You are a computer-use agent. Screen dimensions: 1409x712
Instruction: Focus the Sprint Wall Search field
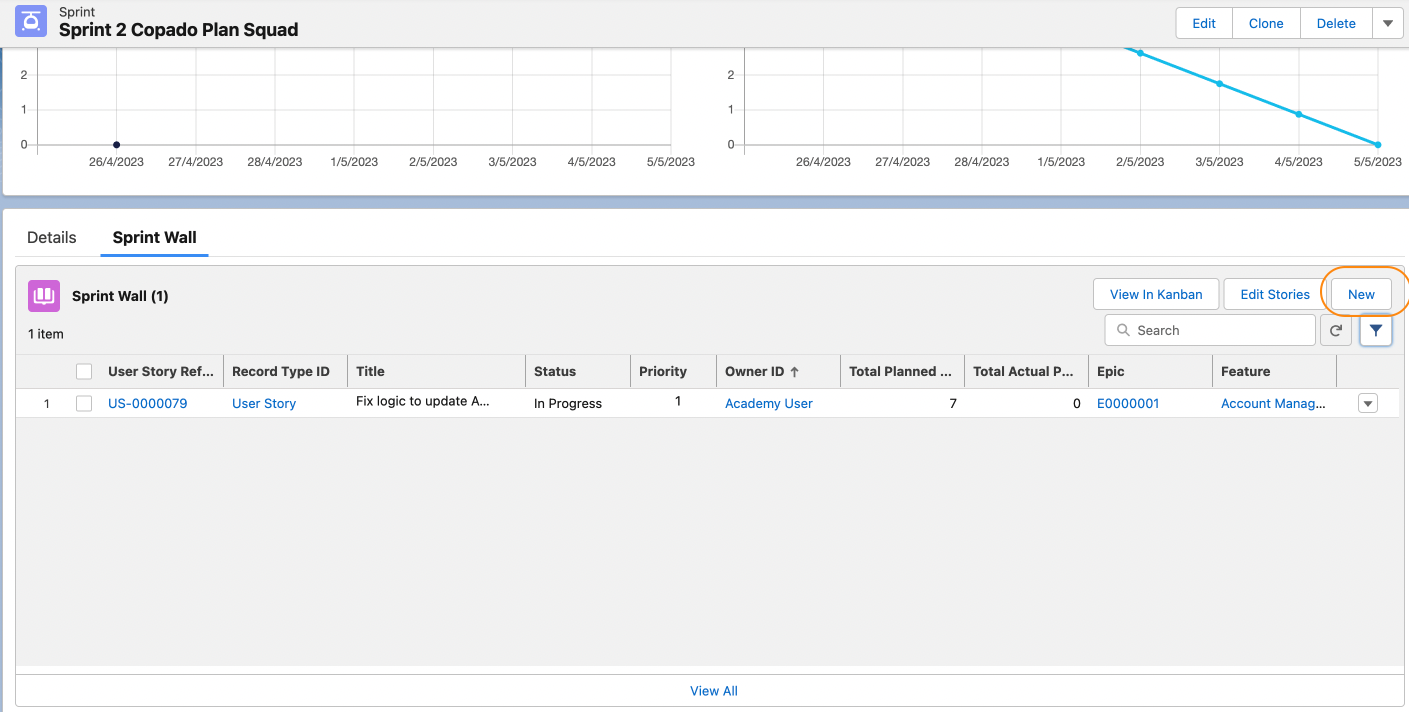pyautogui.click(x=1210, y=330)
